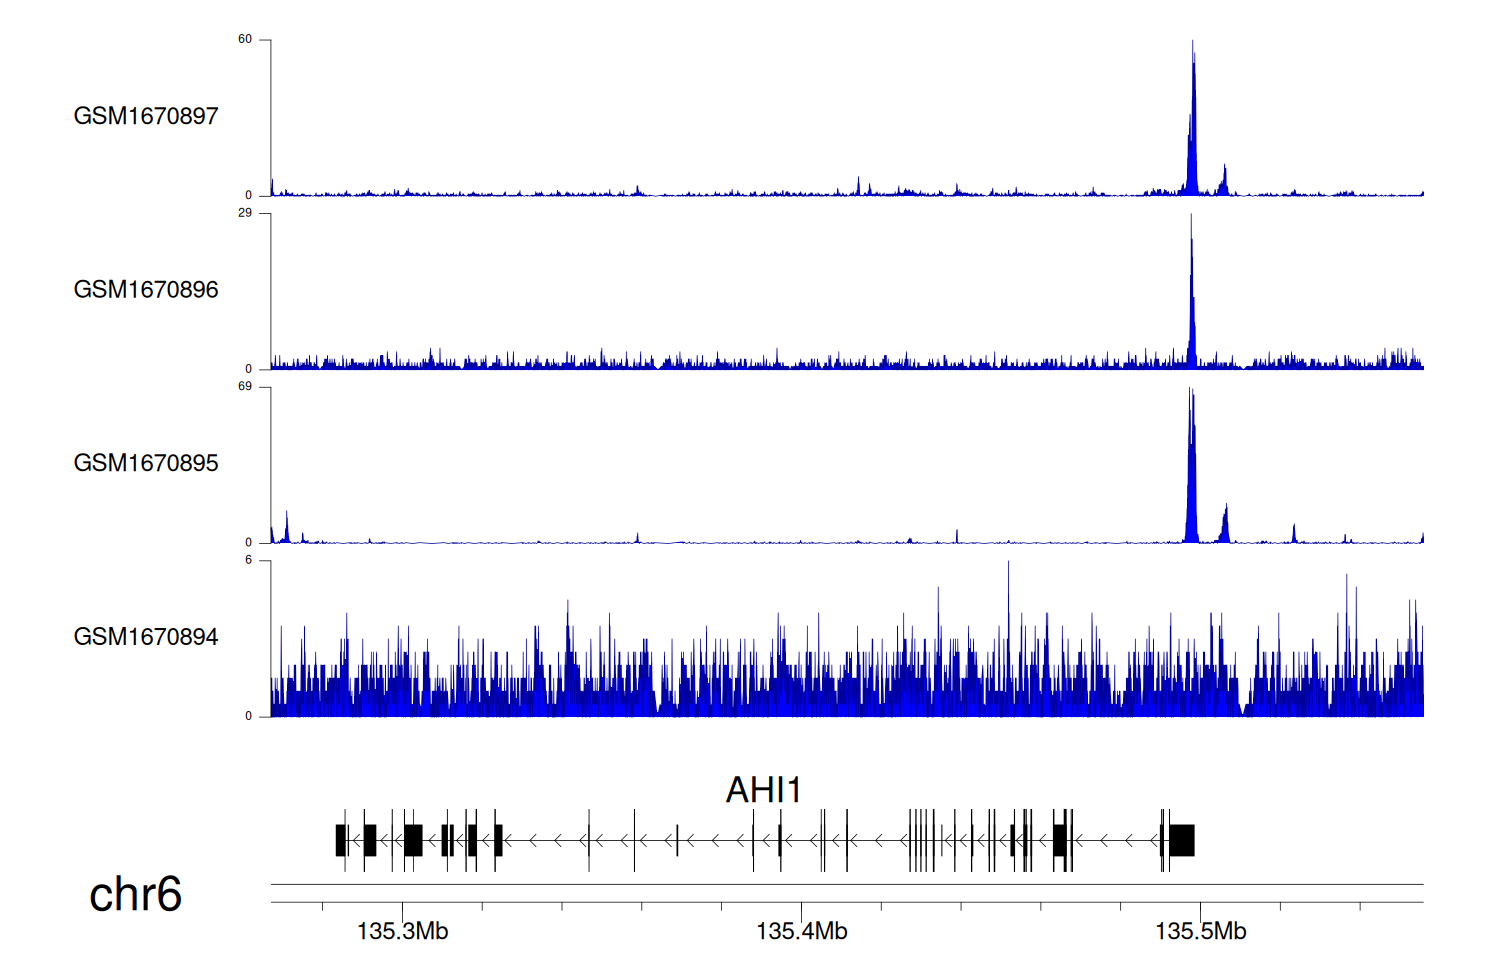Click the y-axis maximum value 69
The width and height of the screenshot is (1500, 980).
pos(245,386)
